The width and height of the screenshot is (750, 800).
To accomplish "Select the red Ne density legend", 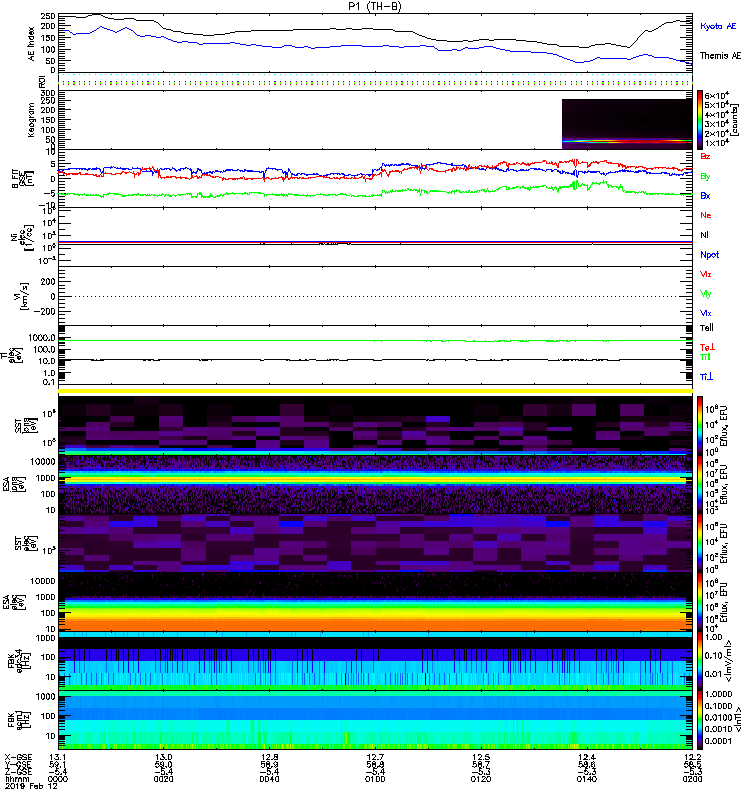I will (706, 215).
